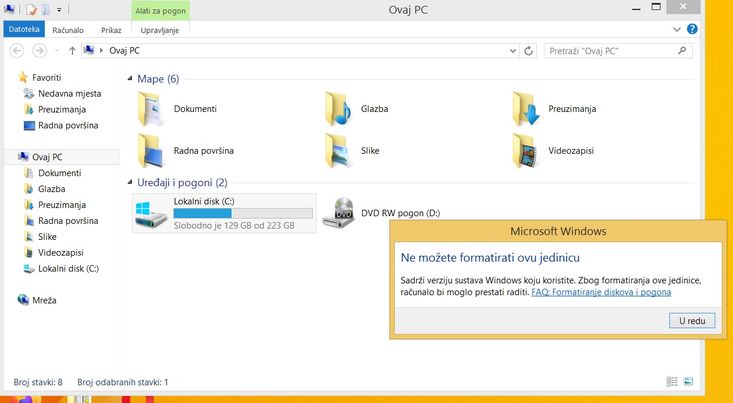Click the search magnifier icon

click(683, 50)
